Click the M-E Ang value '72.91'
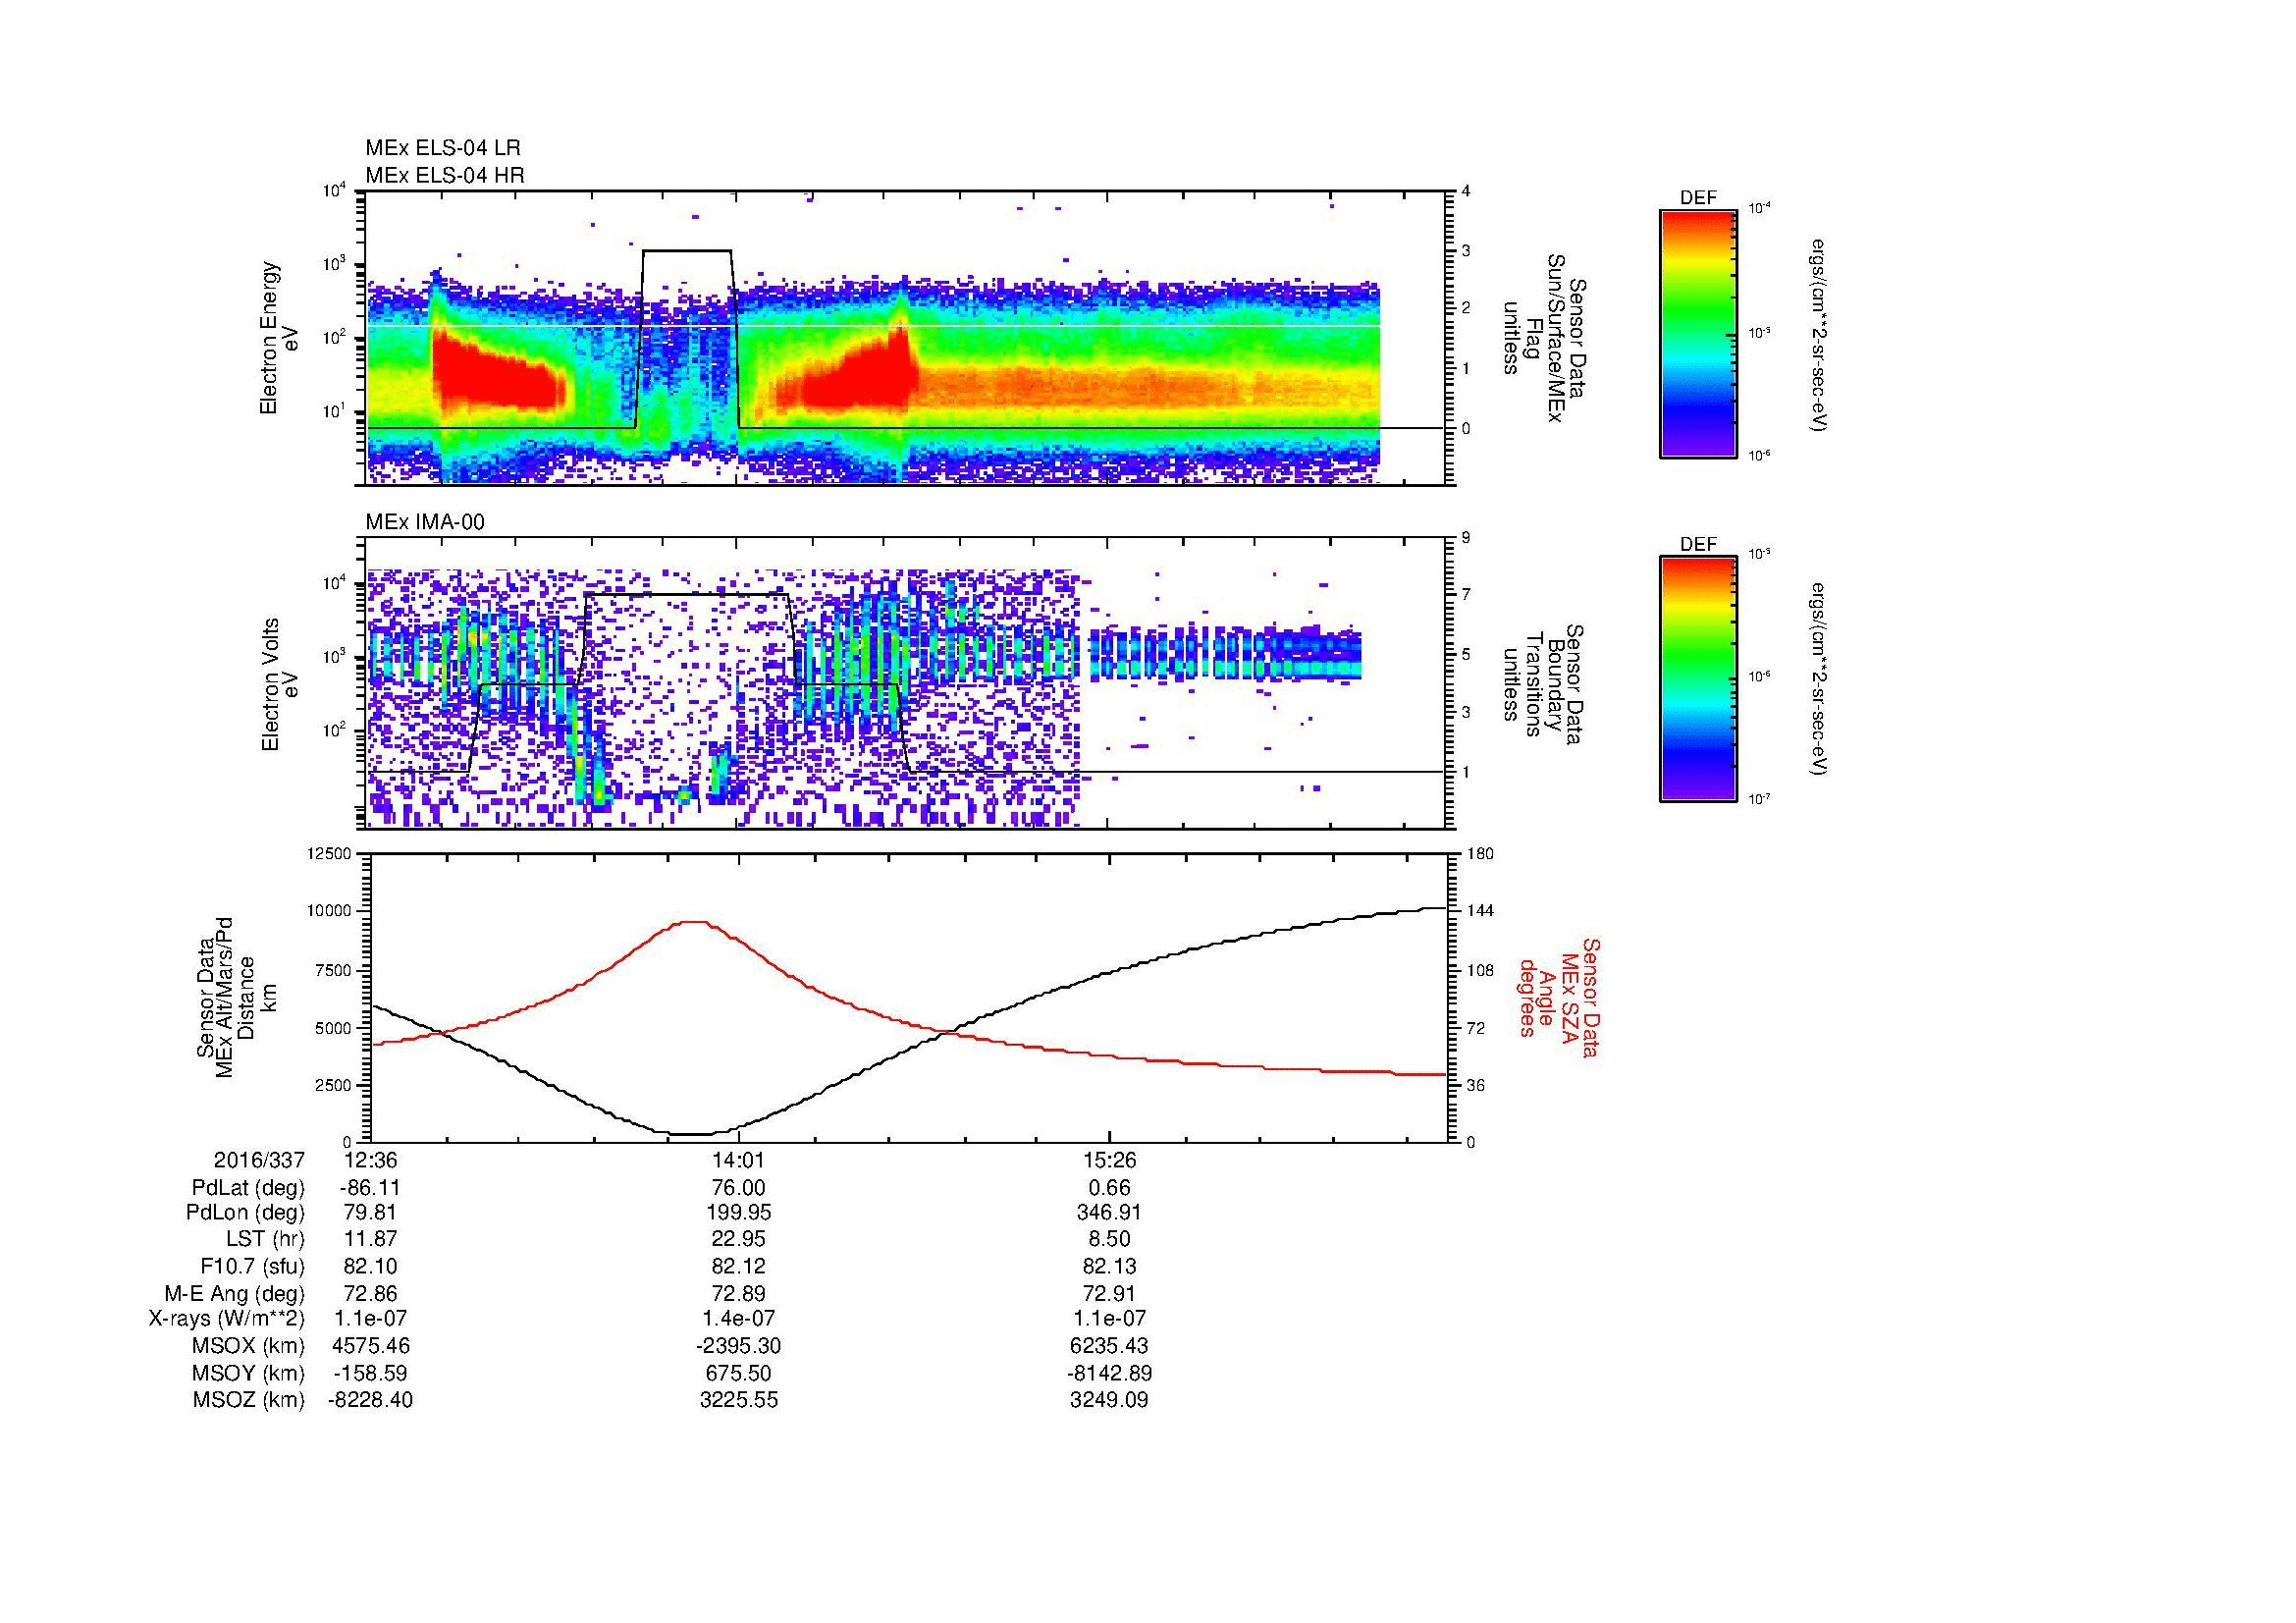Screen dimensions: 2296x1623 coord(1109,1293)
